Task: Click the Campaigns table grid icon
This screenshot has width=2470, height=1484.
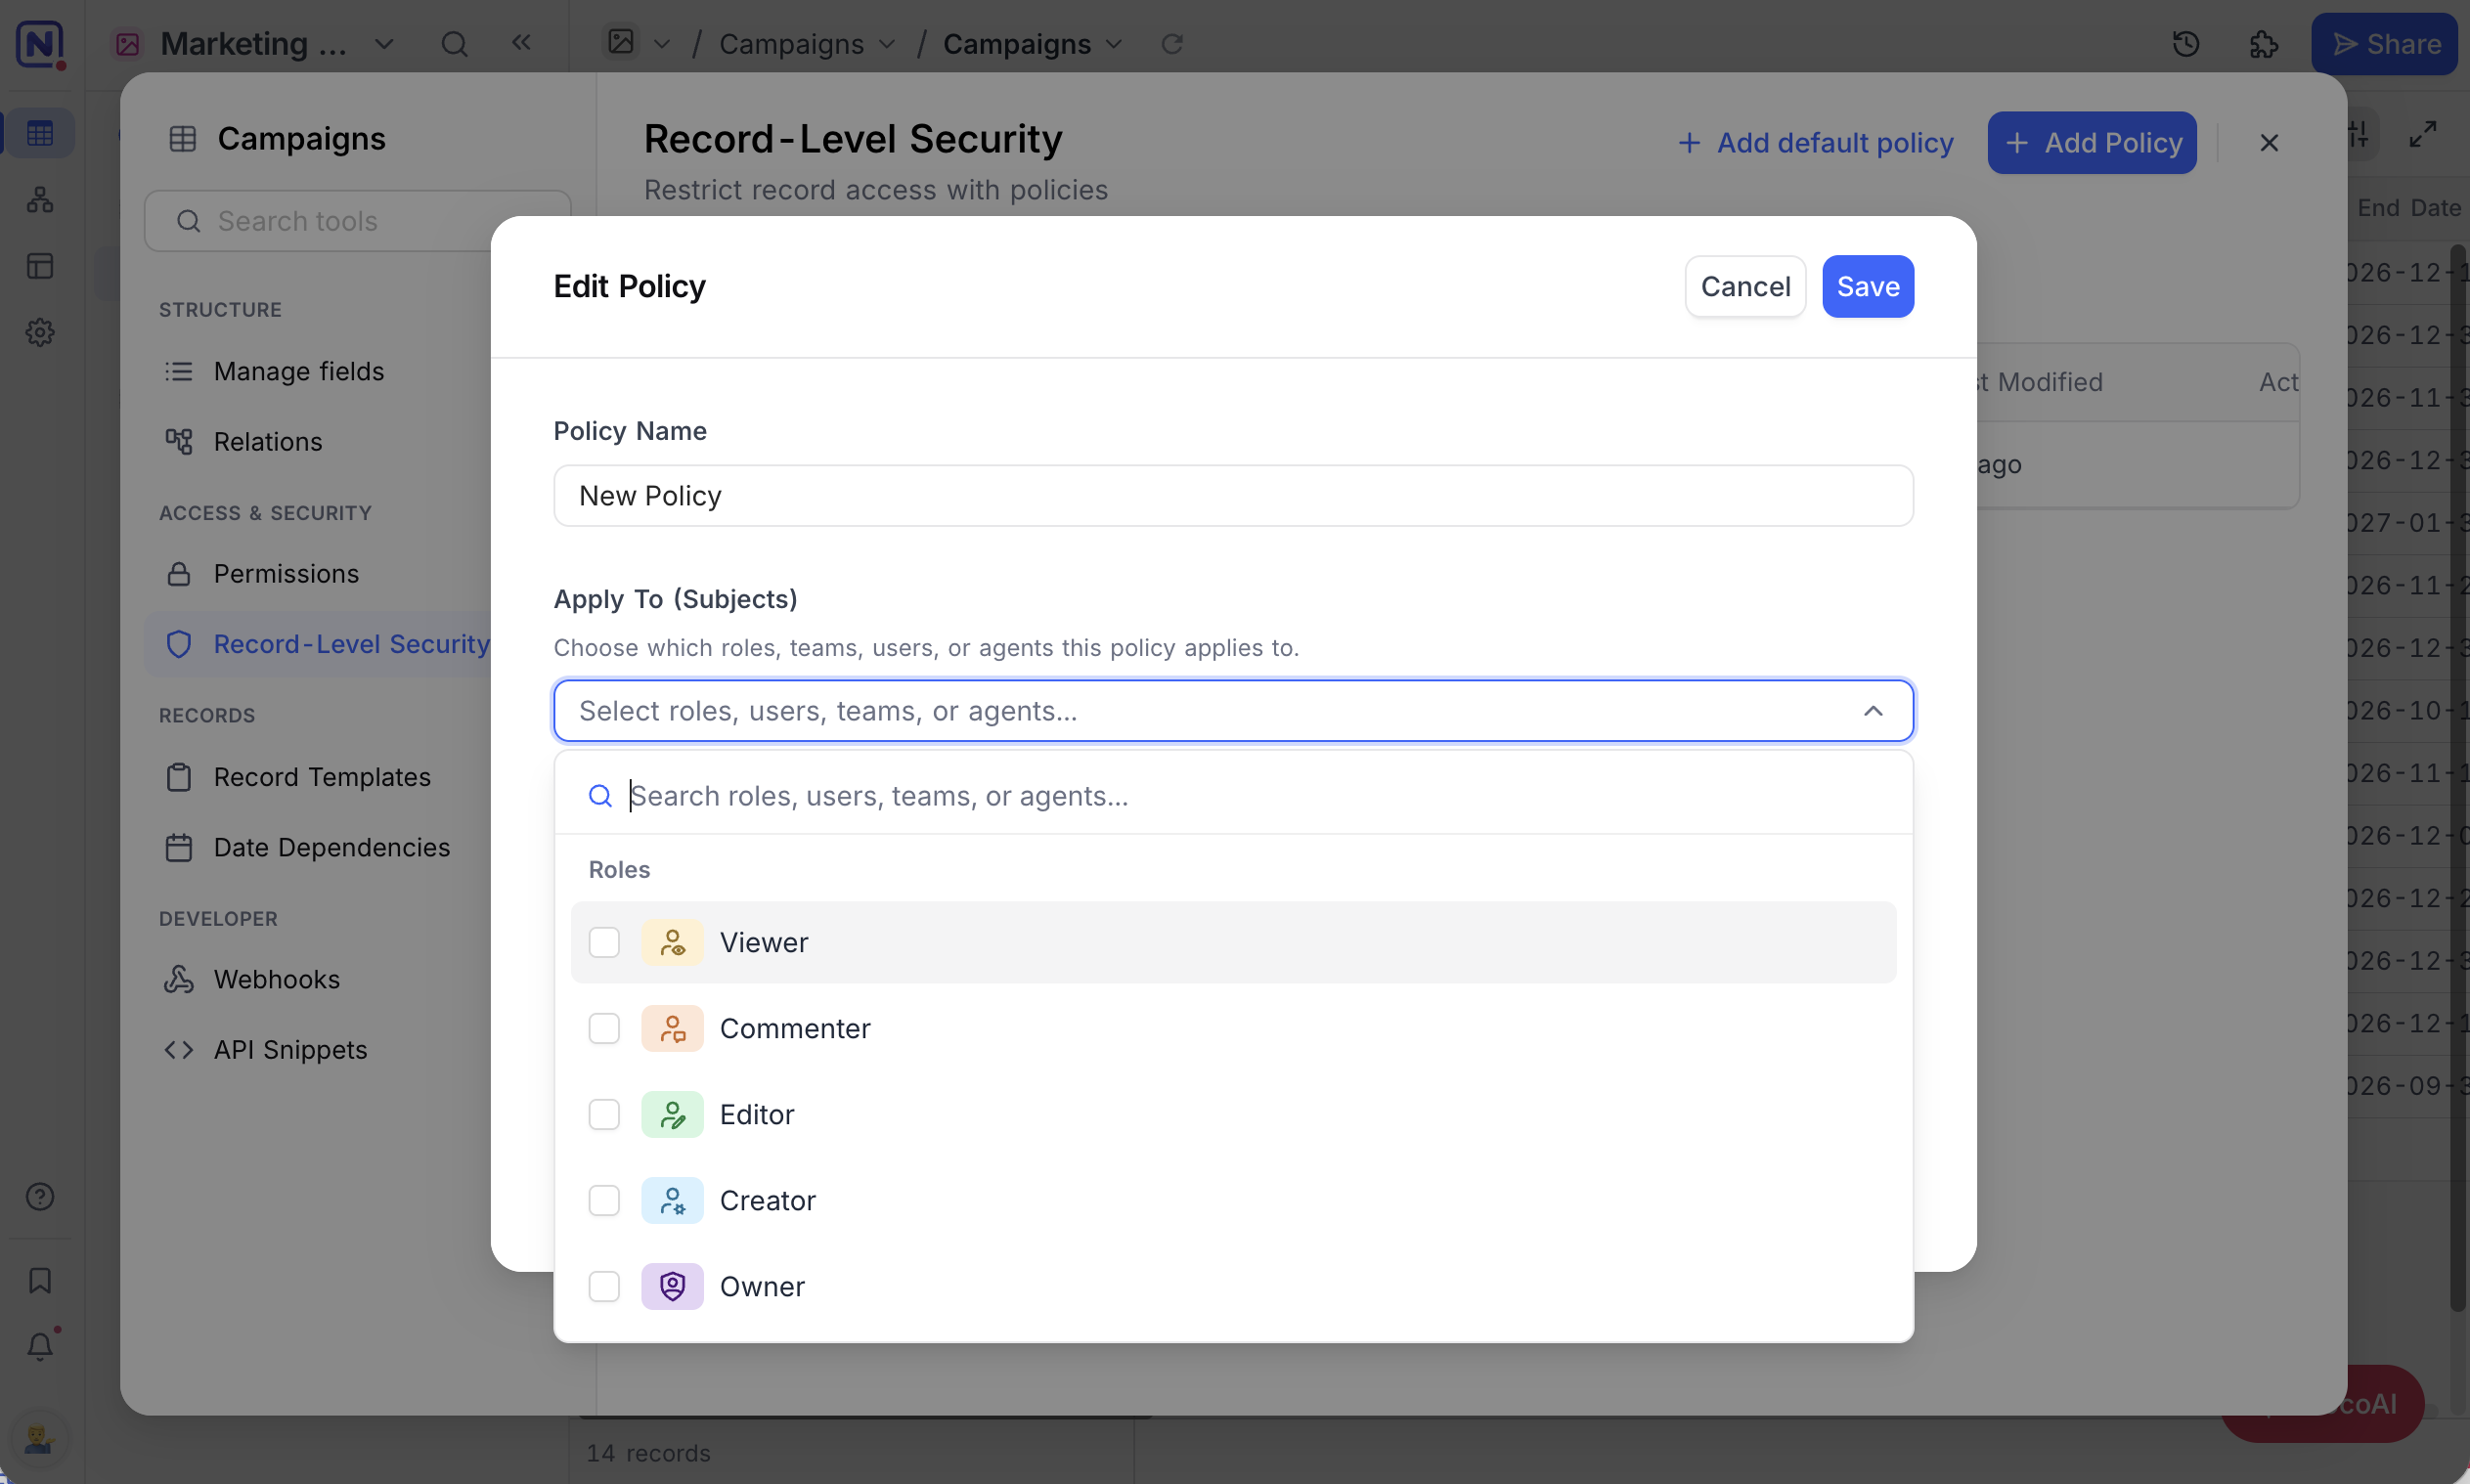Action: click(x=182, y=138)
